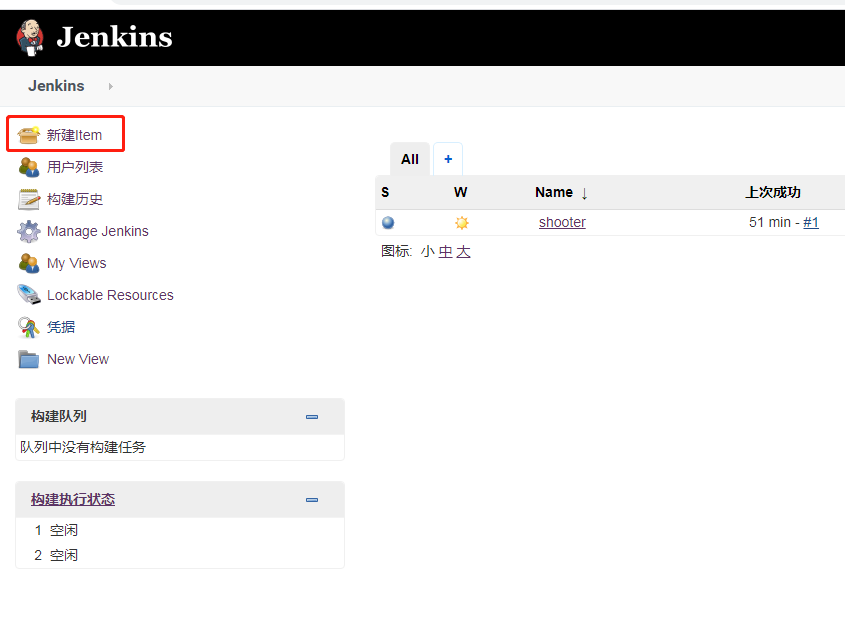
Task: Click the 构建历史 notepad icon
Action: click(x=29, y=199)
